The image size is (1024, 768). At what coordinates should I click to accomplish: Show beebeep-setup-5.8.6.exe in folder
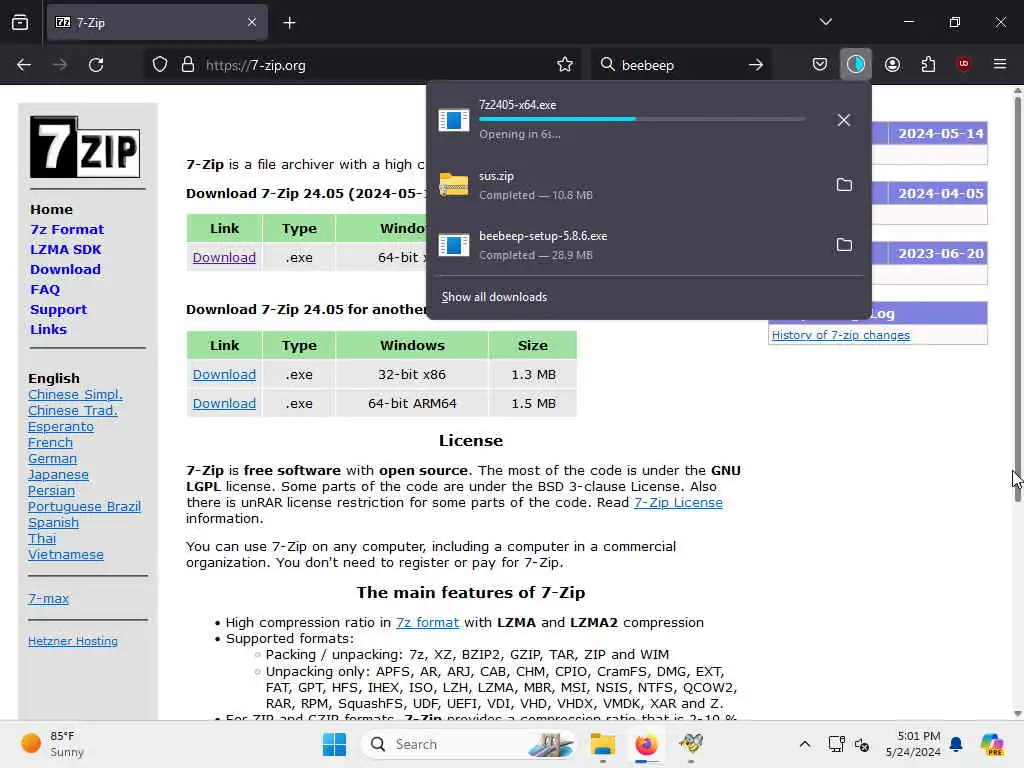(844, 245)
